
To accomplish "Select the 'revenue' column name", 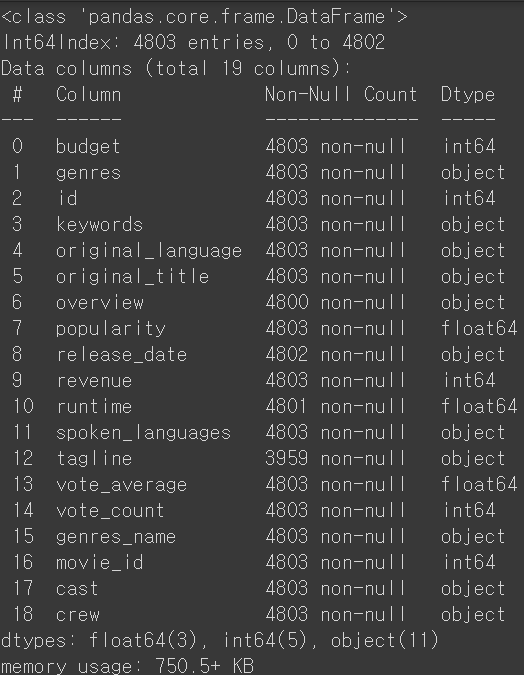I will tap(94, 381).
